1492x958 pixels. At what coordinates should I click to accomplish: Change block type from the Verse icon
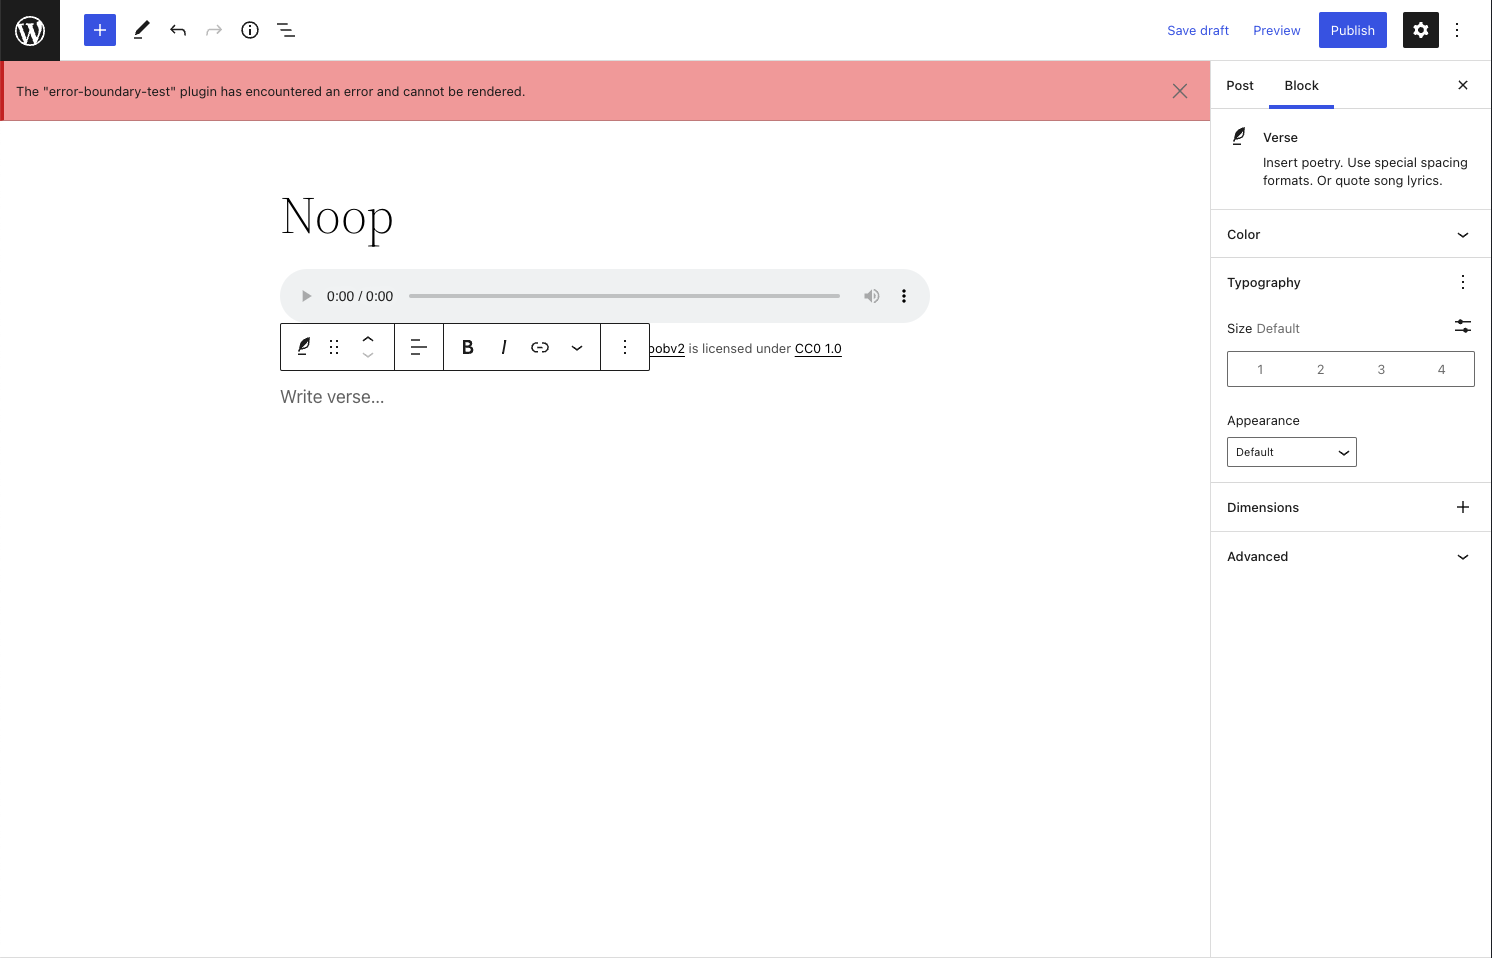303,347
